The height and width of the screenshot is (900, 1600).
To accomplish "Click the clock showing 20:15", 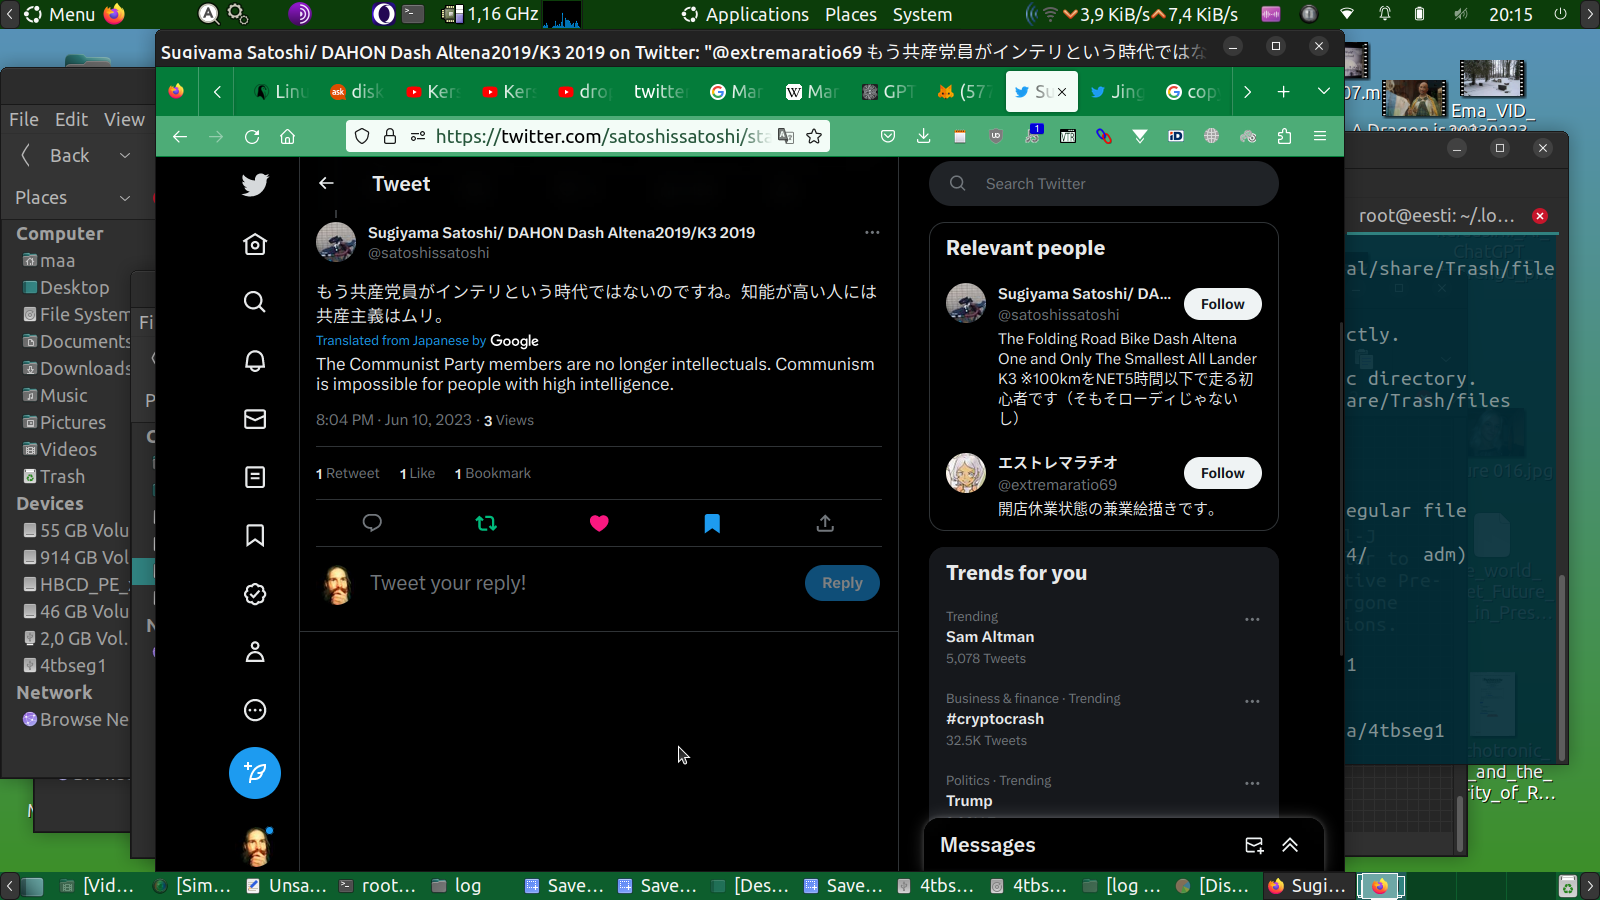I will point(1510,14).
